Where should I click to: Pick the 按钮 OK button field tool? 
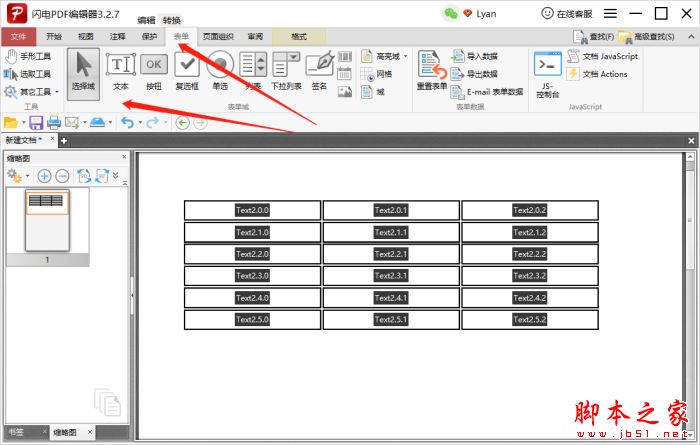tap(154, 71)
